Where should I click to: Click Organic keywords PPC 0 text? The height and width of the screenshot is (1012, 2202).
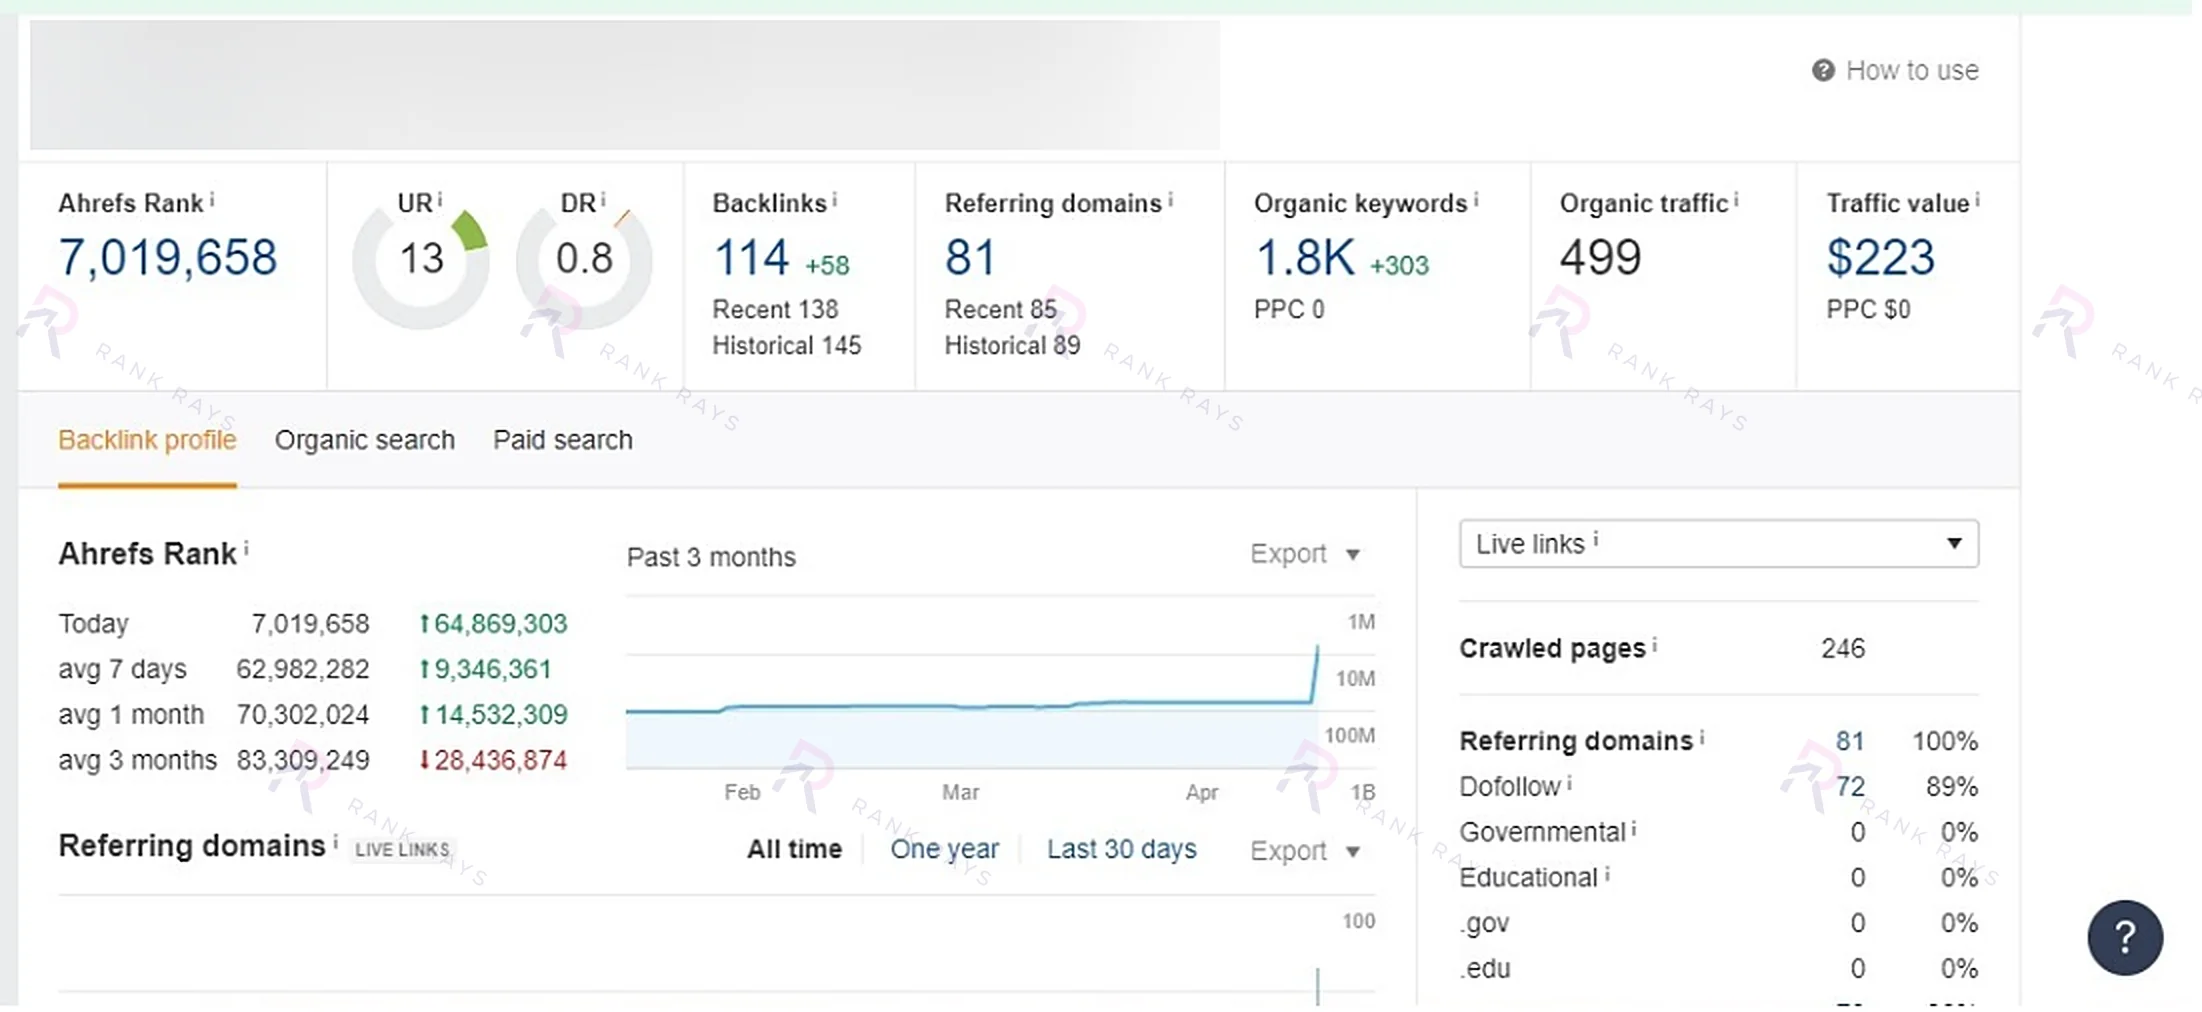[1289, 310]
